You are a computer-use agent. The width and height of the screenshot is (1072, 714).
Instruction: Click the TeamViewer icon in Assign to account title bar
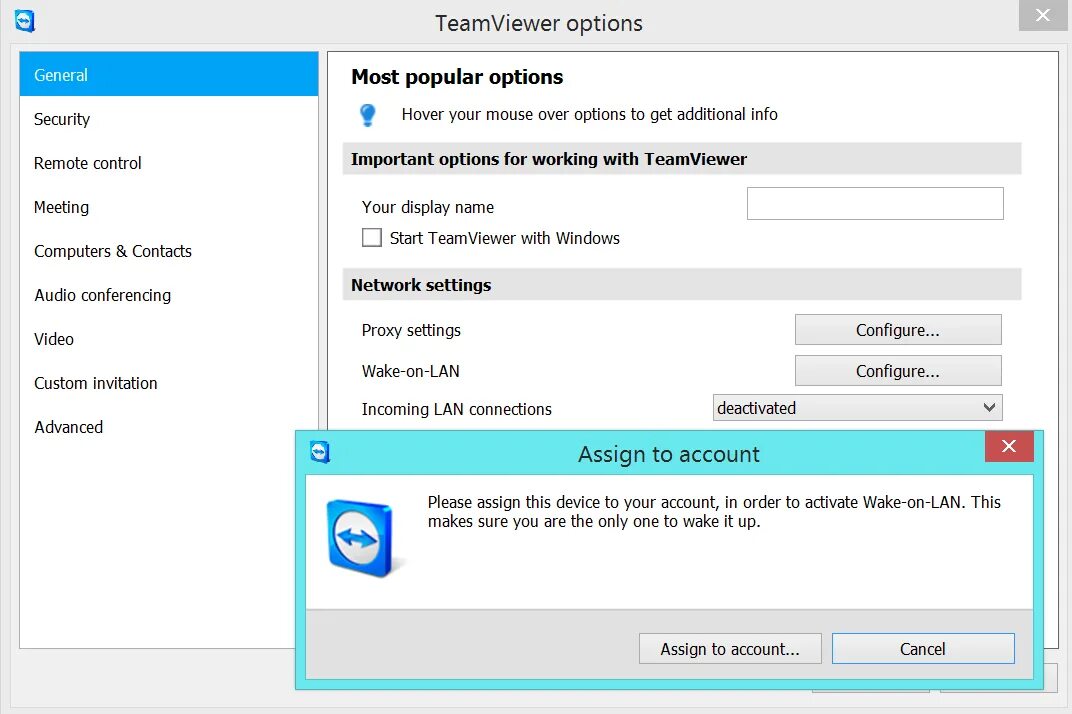tap(319, 452)
